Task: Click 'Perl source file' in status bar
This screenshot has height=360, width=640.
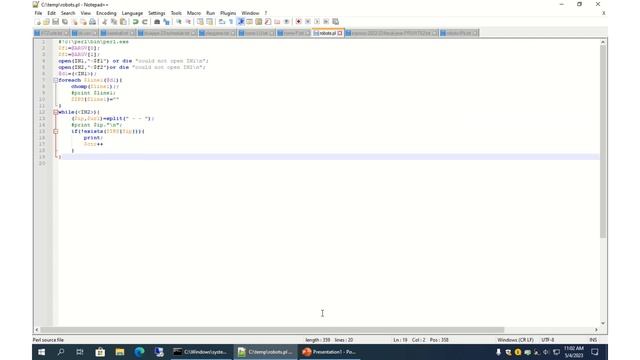Action: [48, 340]
